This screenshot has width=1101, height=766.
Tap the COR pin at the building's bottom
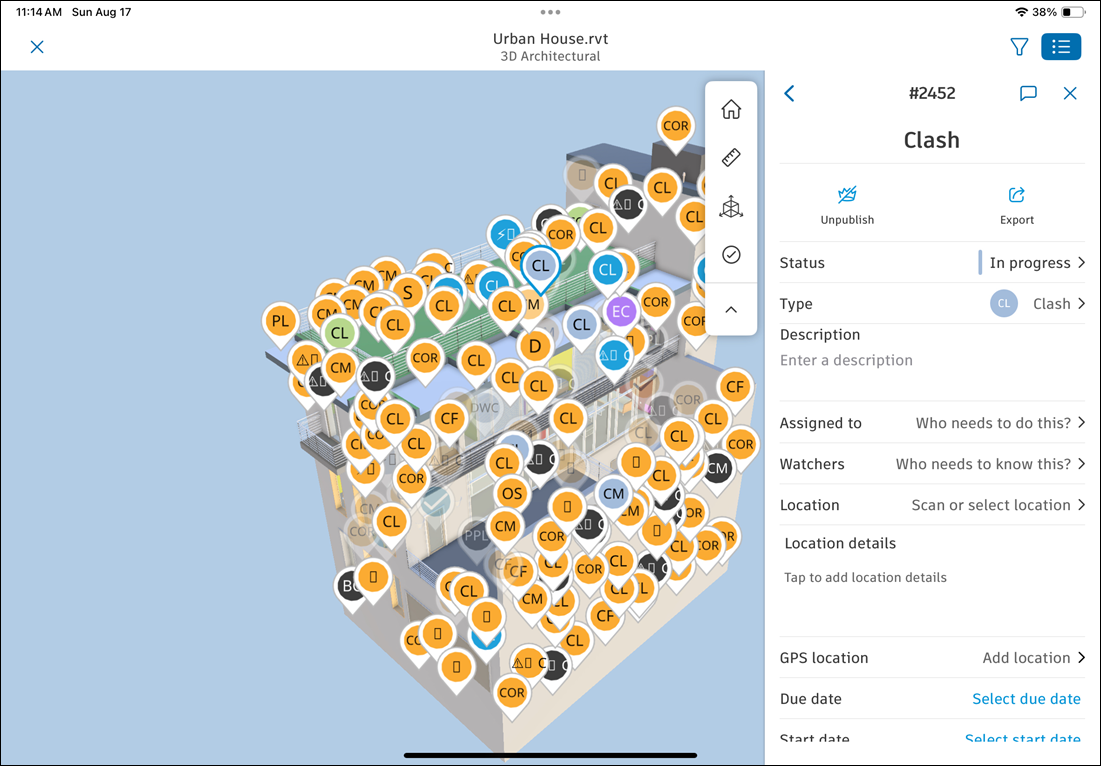[x=511, y=692]
